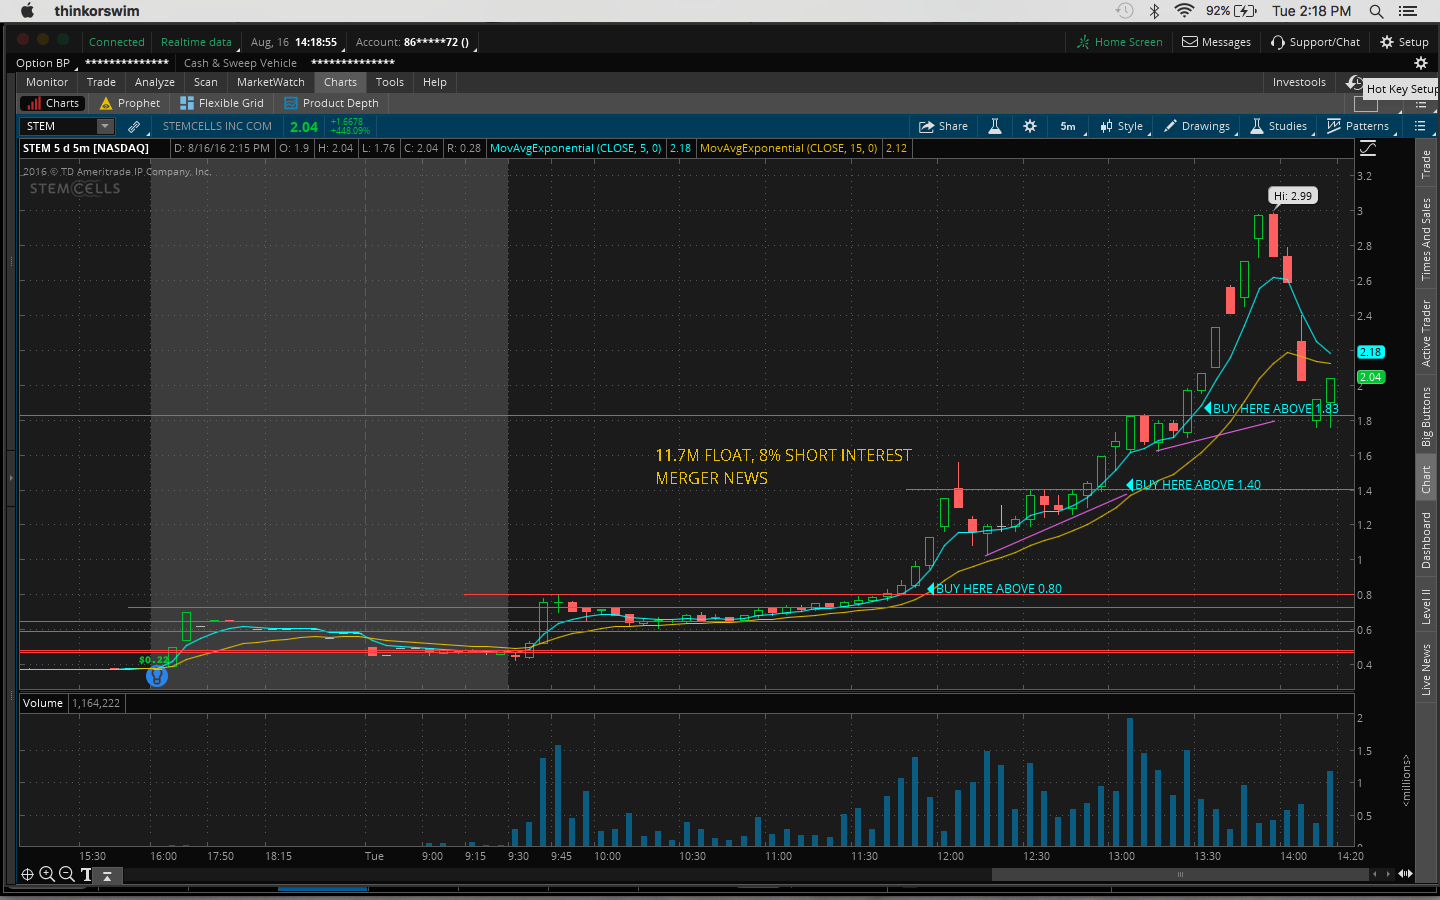
Task: Open the Apple menu
Action: (x=28, y=11)
